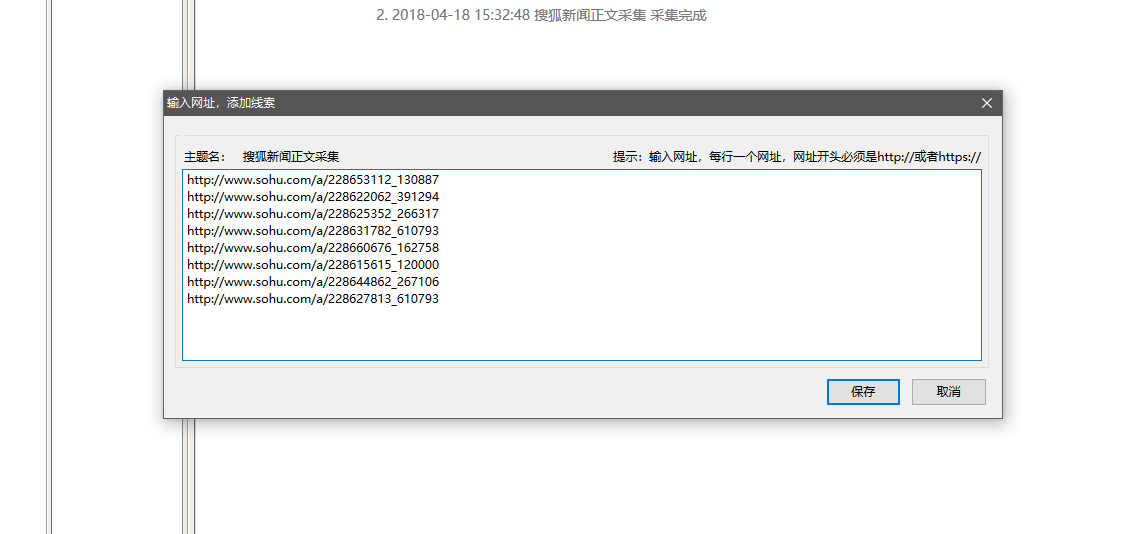Close the 输入网址 dialog
1128x534 pixels.
click(986, 103)
